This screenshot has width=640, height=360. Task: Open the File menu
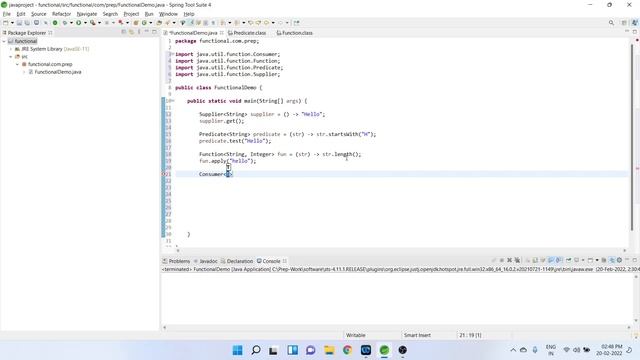click(7, 14)
